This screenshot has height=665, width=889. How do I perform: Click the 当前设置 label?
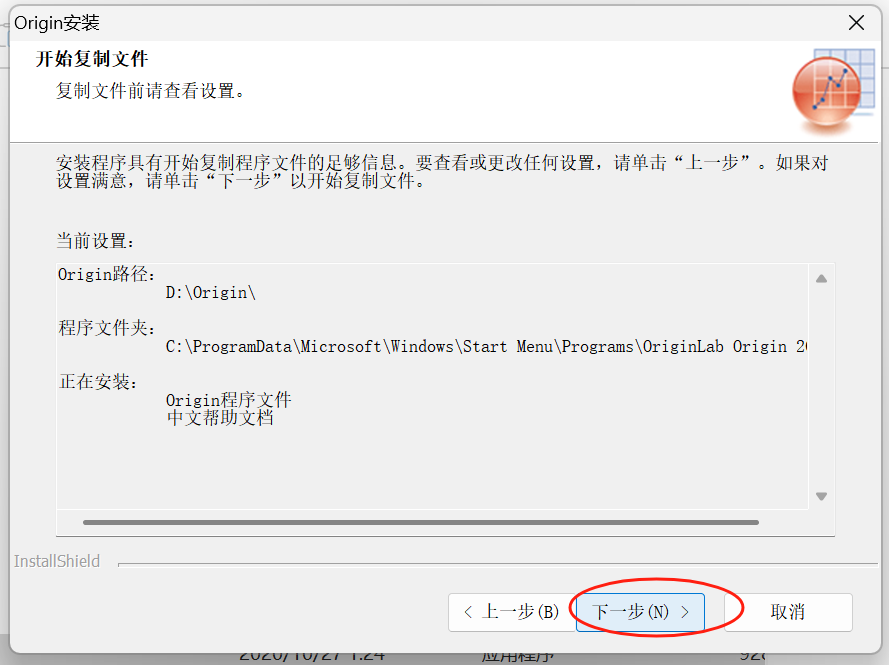point(95,241)
